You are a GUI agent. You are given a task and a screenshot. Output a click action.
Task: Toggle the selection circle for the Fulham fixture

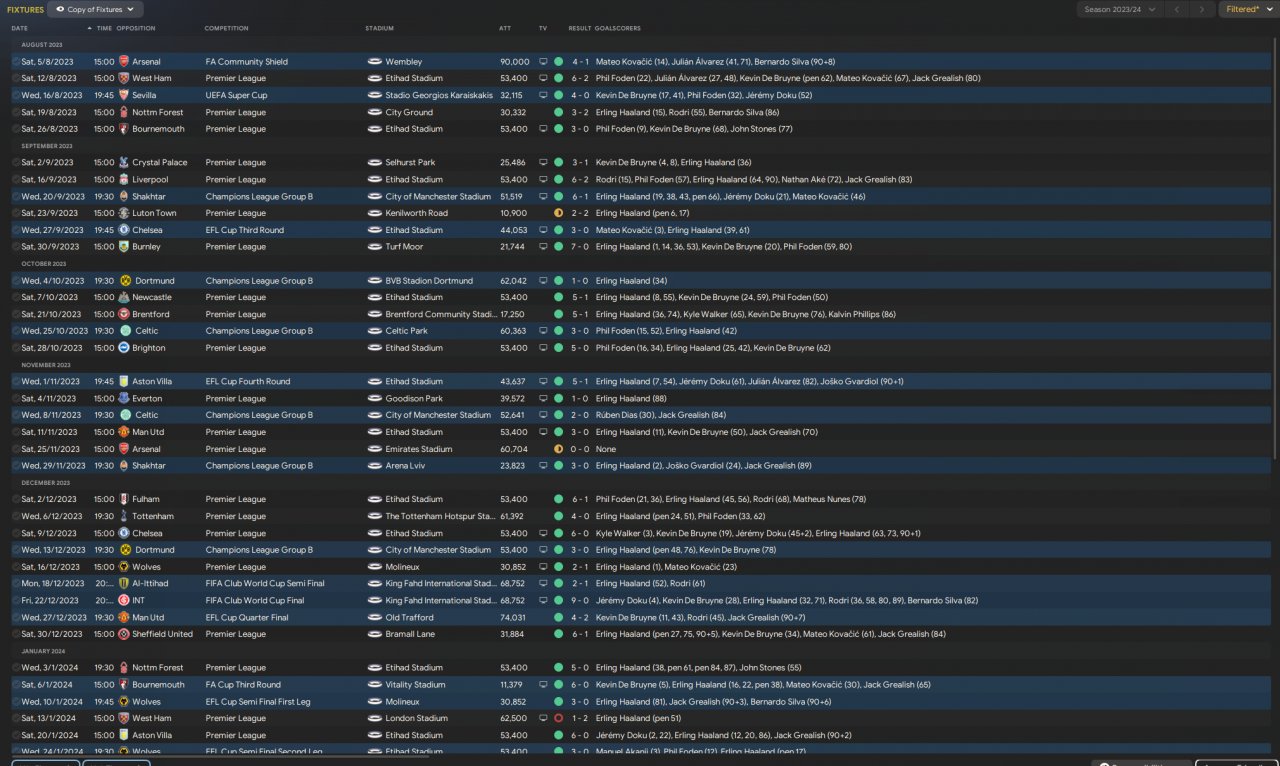click(15, 499)
